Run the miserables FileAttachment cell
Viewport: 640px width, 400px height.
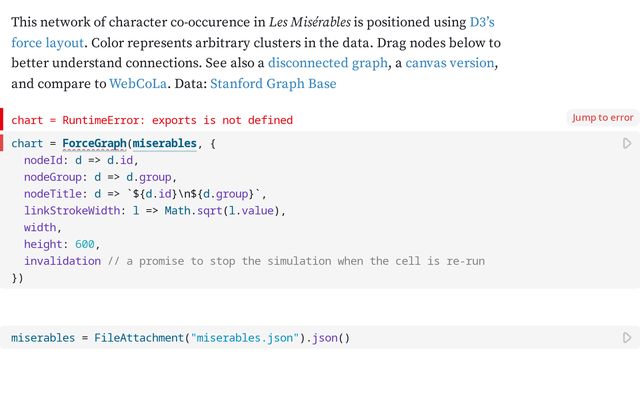627,338
